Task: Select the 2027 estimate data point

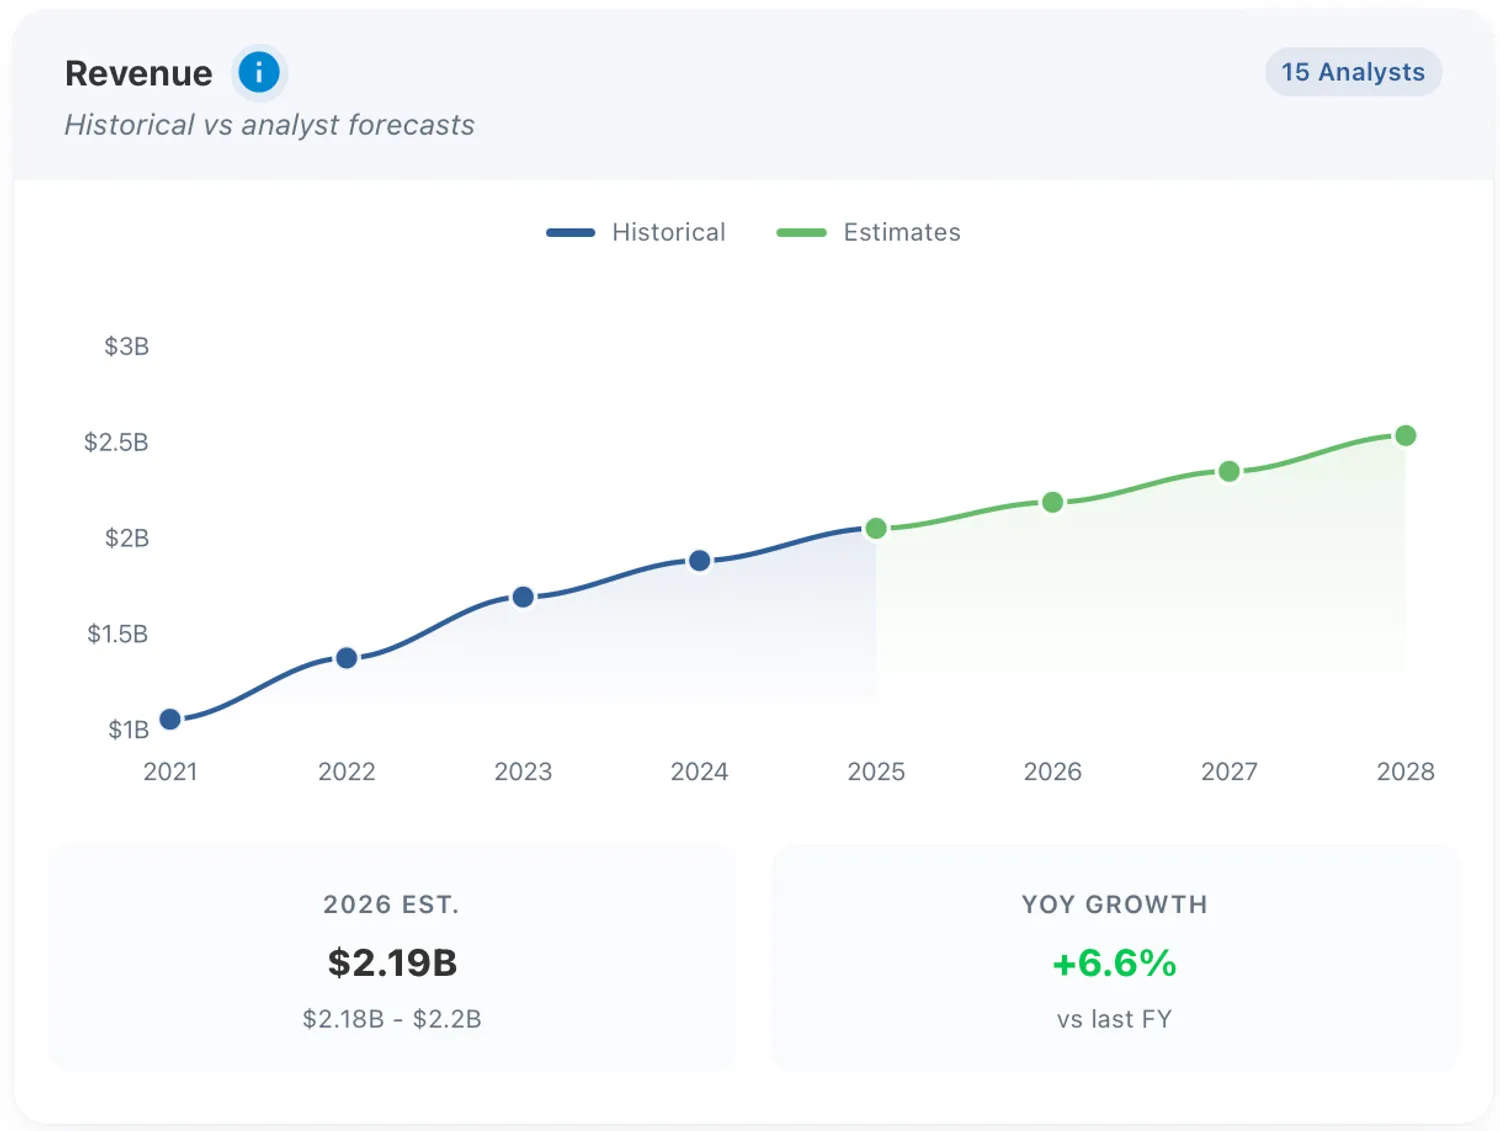Action: click(1229, 471)
